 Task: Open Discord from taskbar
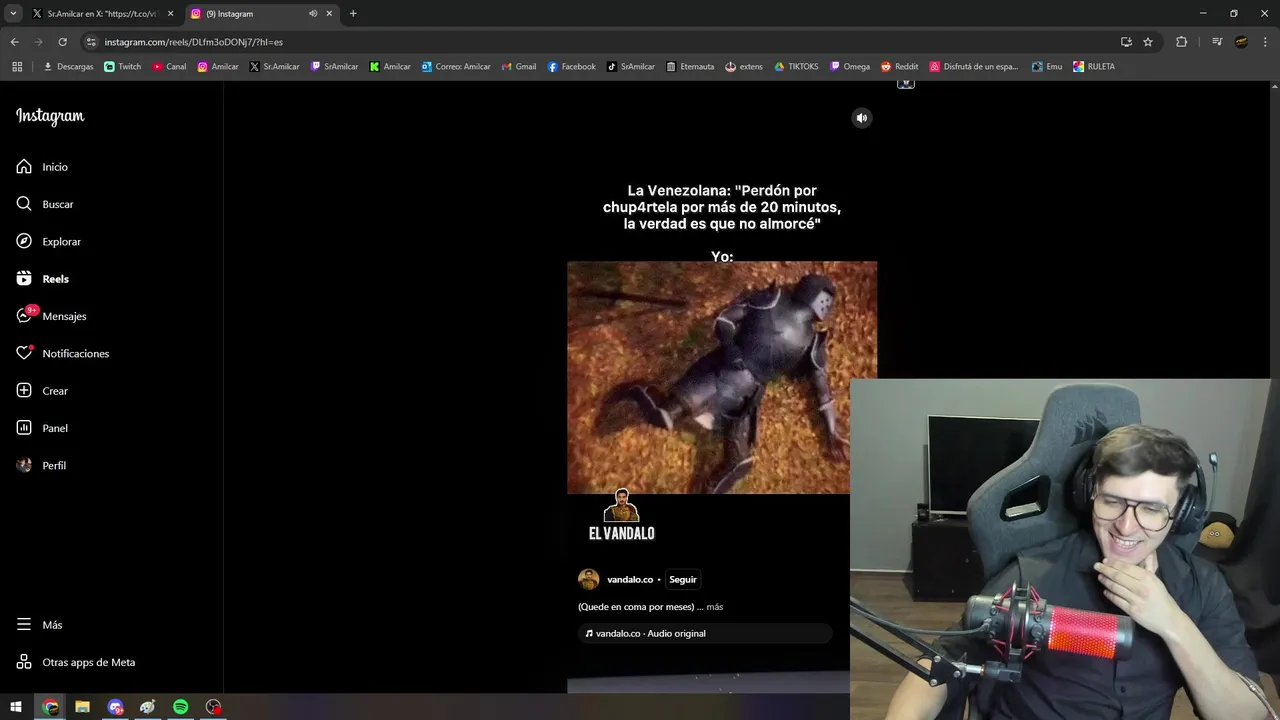(116, 707)
